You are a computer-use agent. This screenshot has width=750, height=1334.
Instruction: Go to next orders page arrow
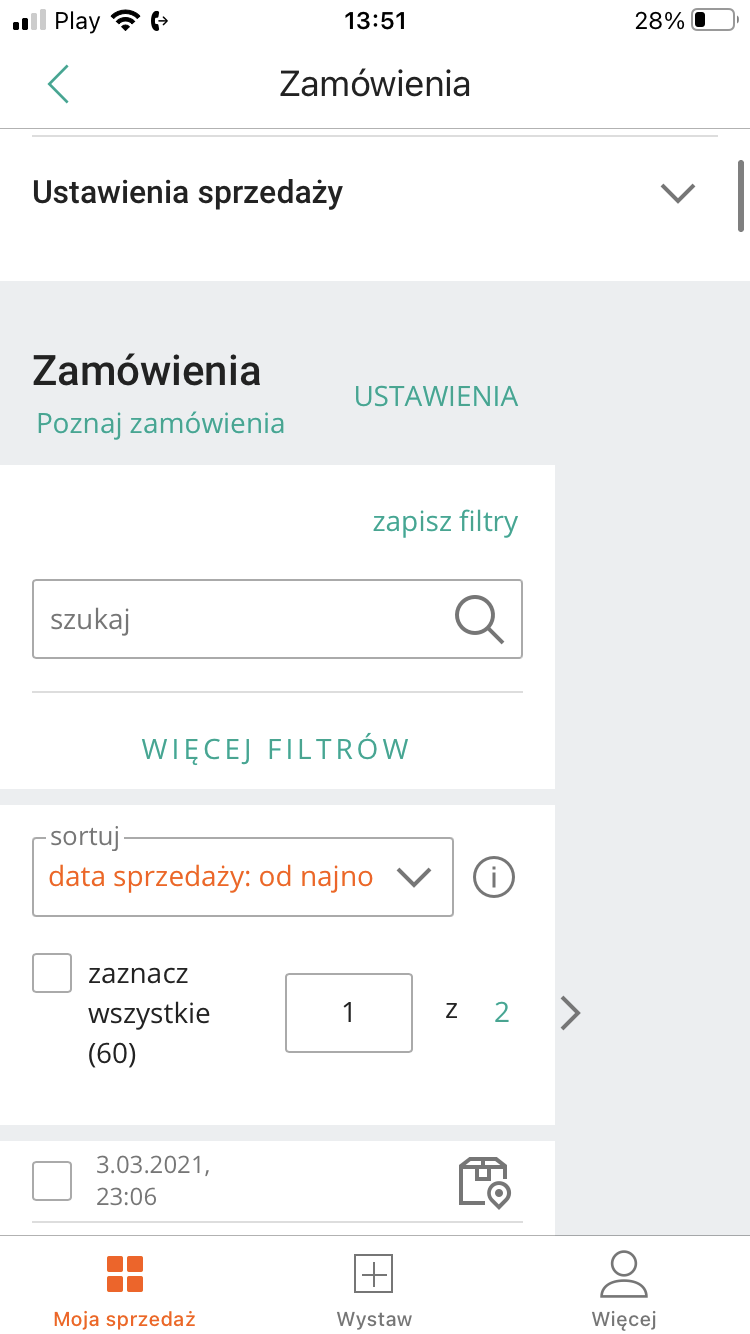(x=570, y=1013)
